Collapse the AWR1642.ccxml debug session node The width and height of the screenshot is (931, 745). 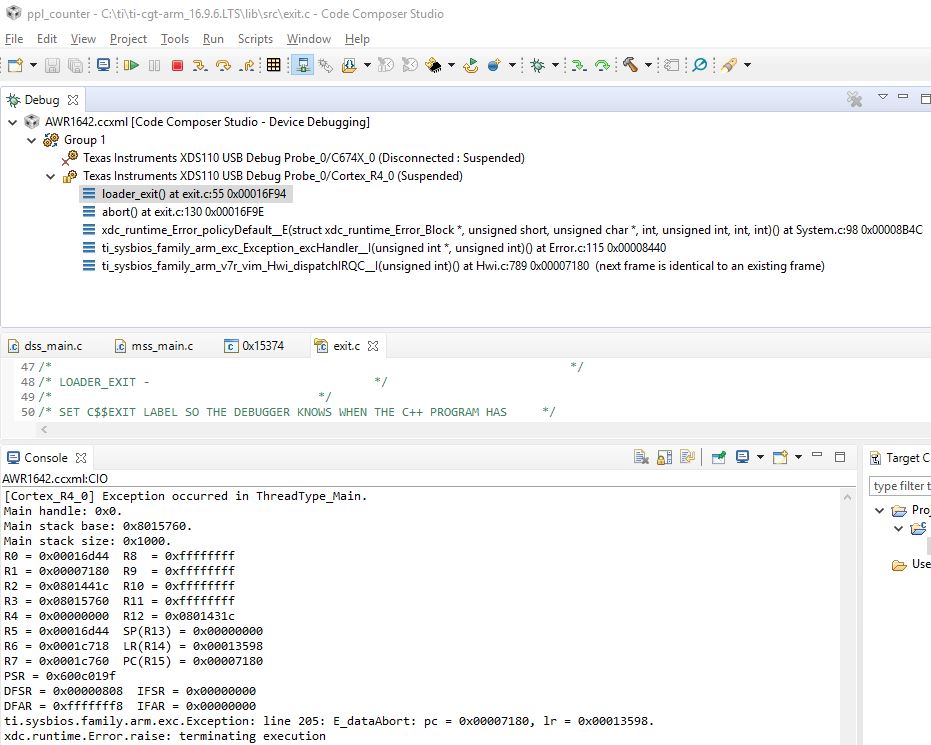pyautogui.click(x=12, y=122)
